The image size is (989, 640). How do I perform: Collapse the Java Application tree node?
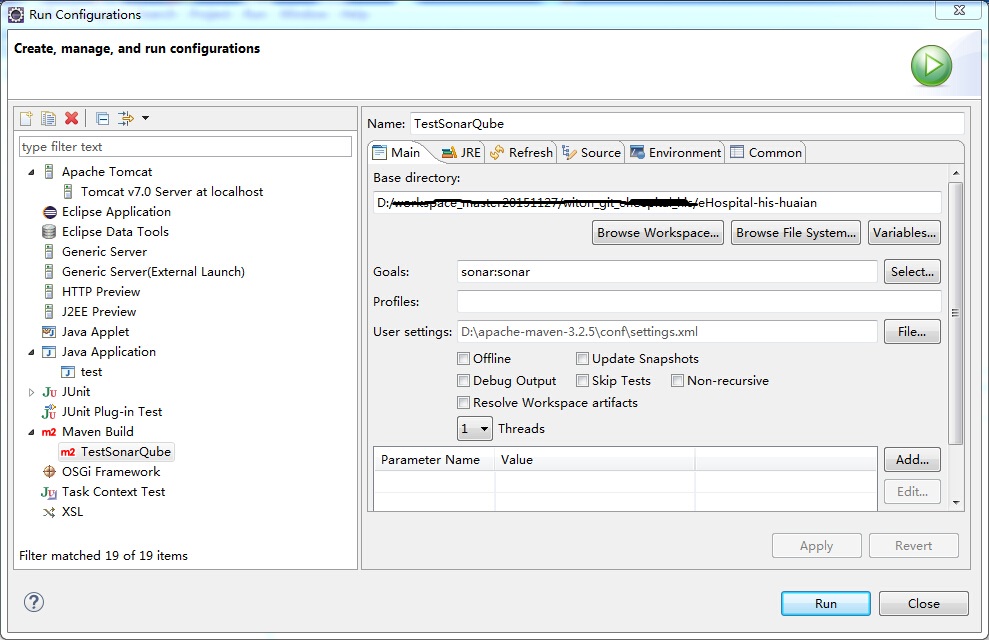32,352
